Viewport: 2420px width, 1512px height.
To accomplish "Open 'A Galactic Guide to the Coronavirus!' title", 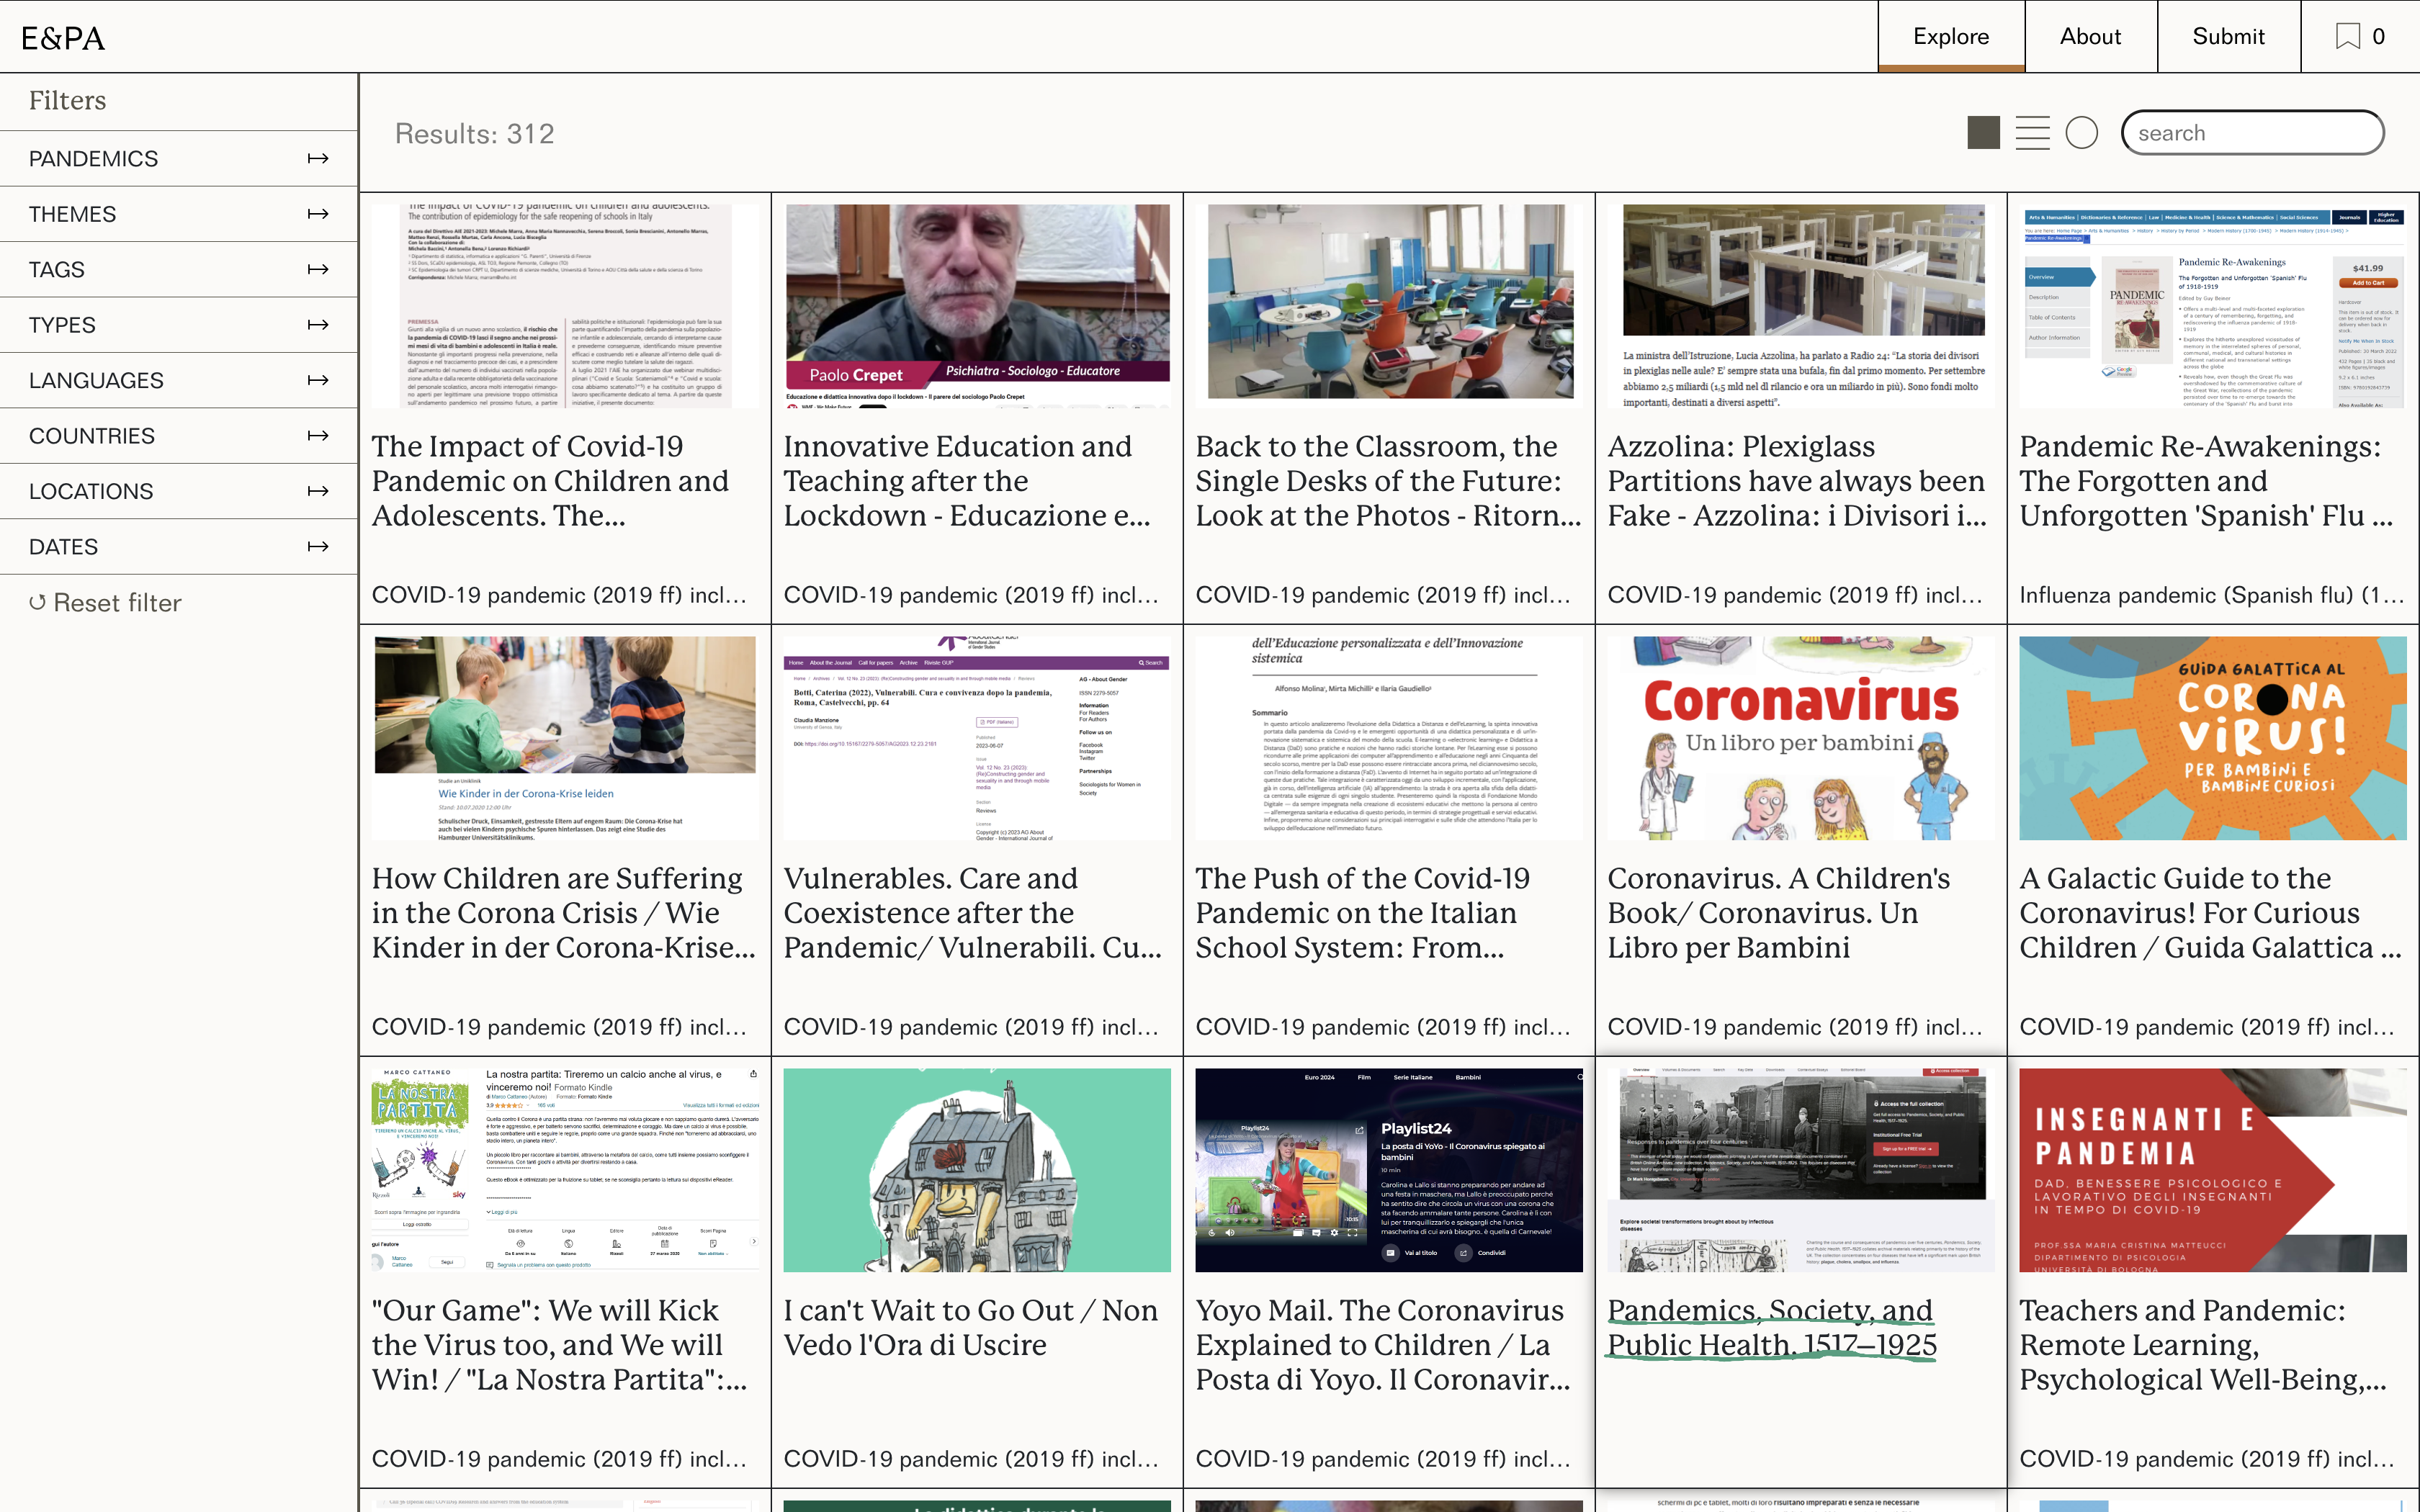I will [2211, 913].
